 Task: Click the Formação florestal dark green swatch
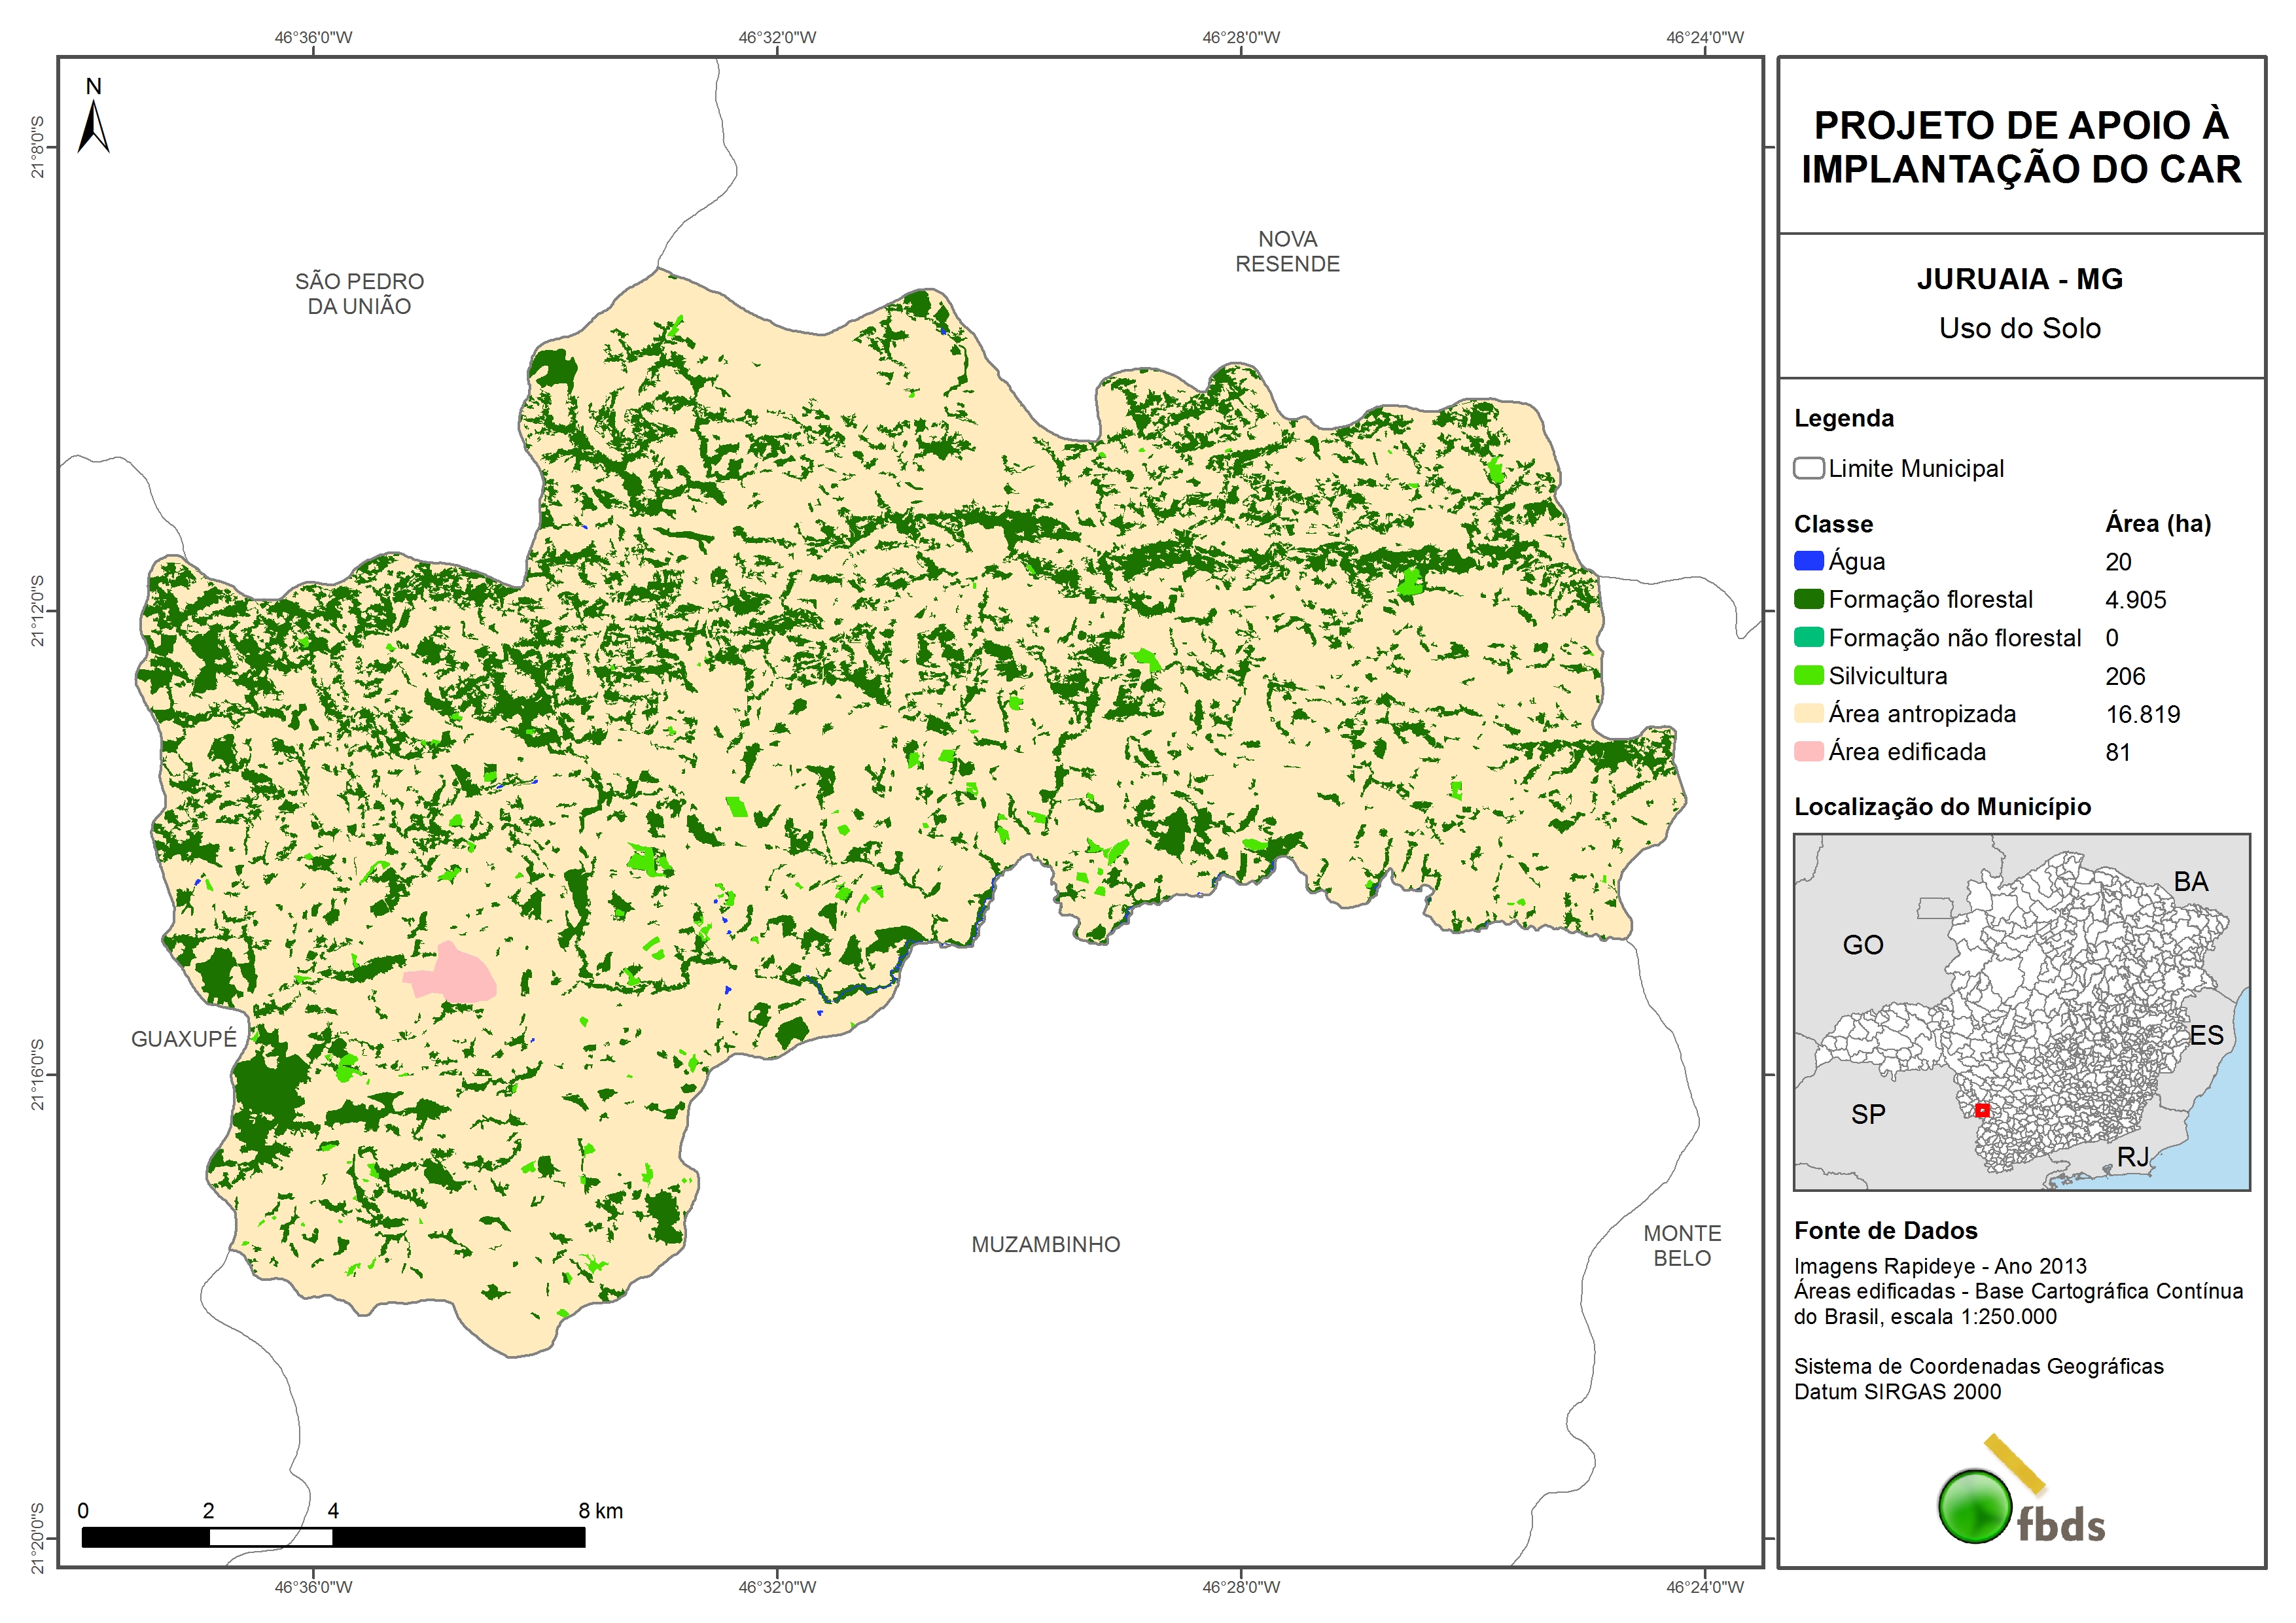pos(1808,599)
